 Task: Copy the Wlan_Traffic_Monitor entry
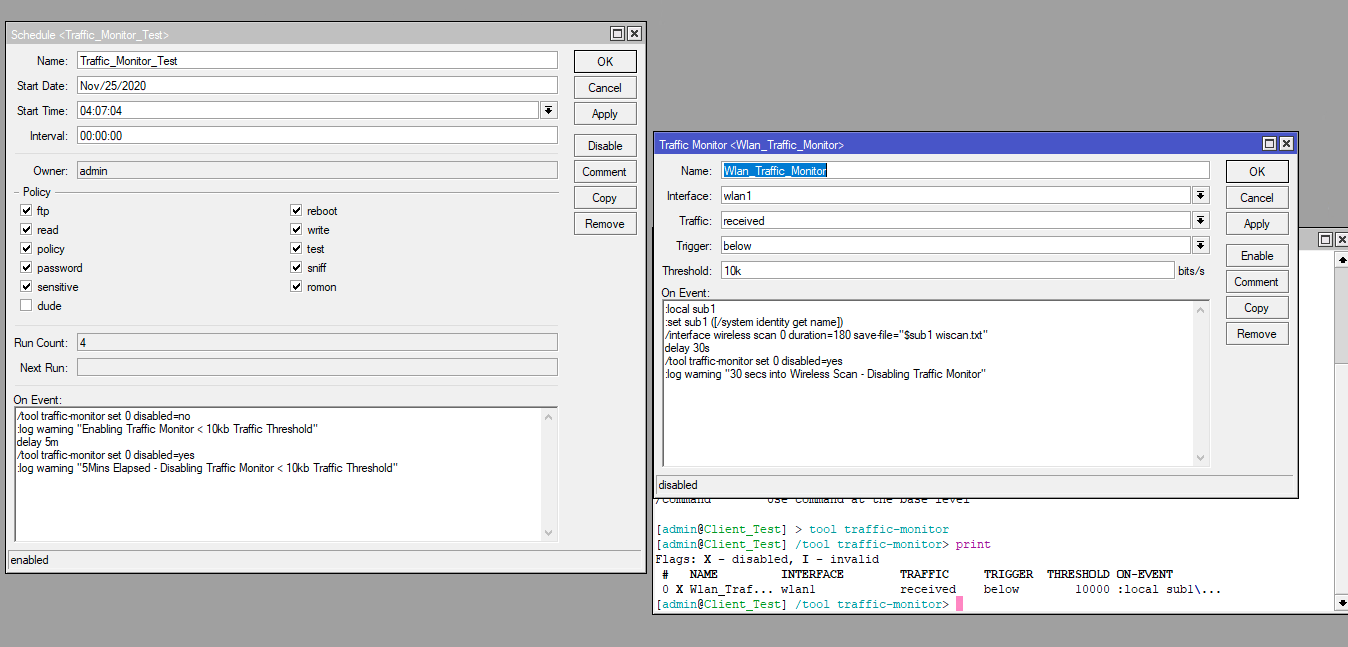click(x=1256, y=307)
